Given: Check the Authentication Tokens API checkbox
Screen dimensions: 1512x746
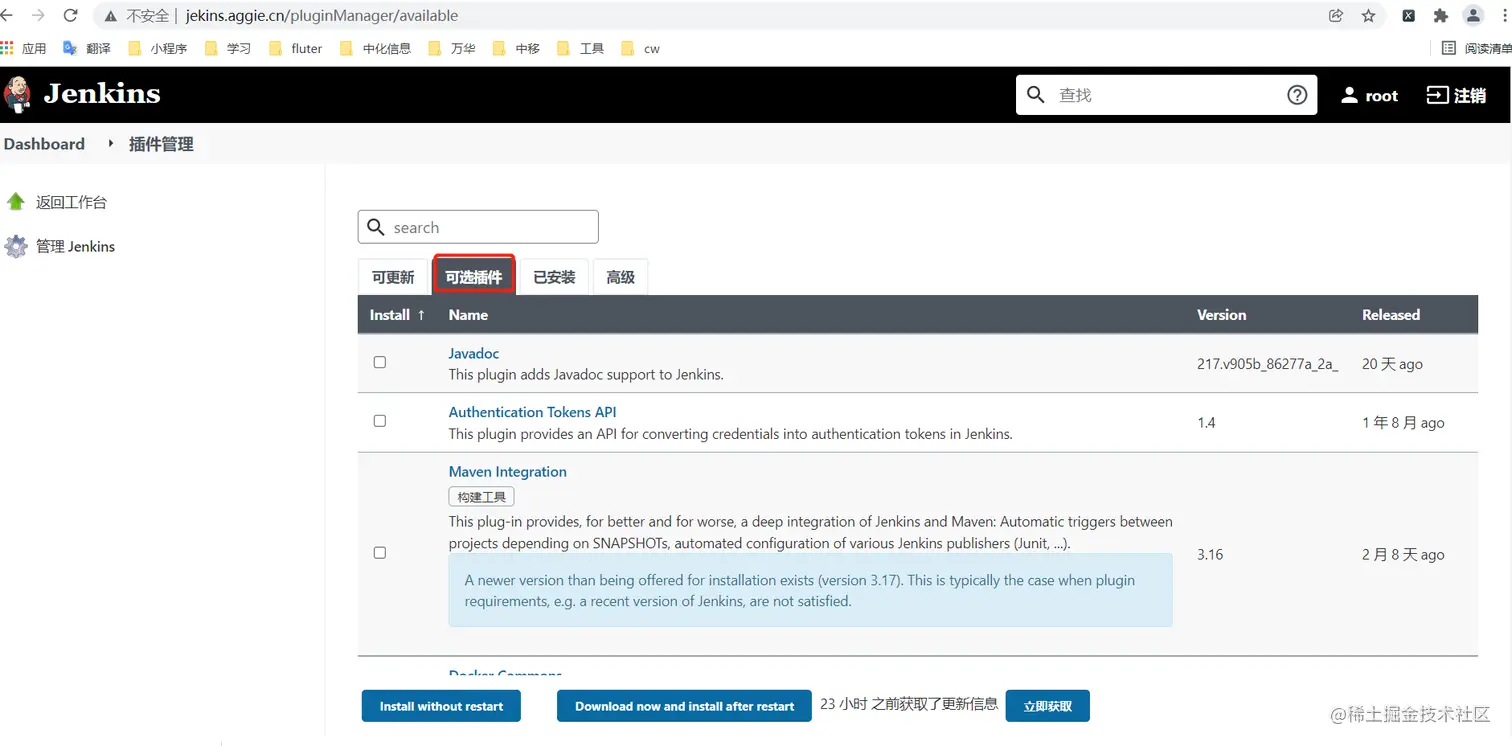Looking at the screenshot, I should click(380, 421).
